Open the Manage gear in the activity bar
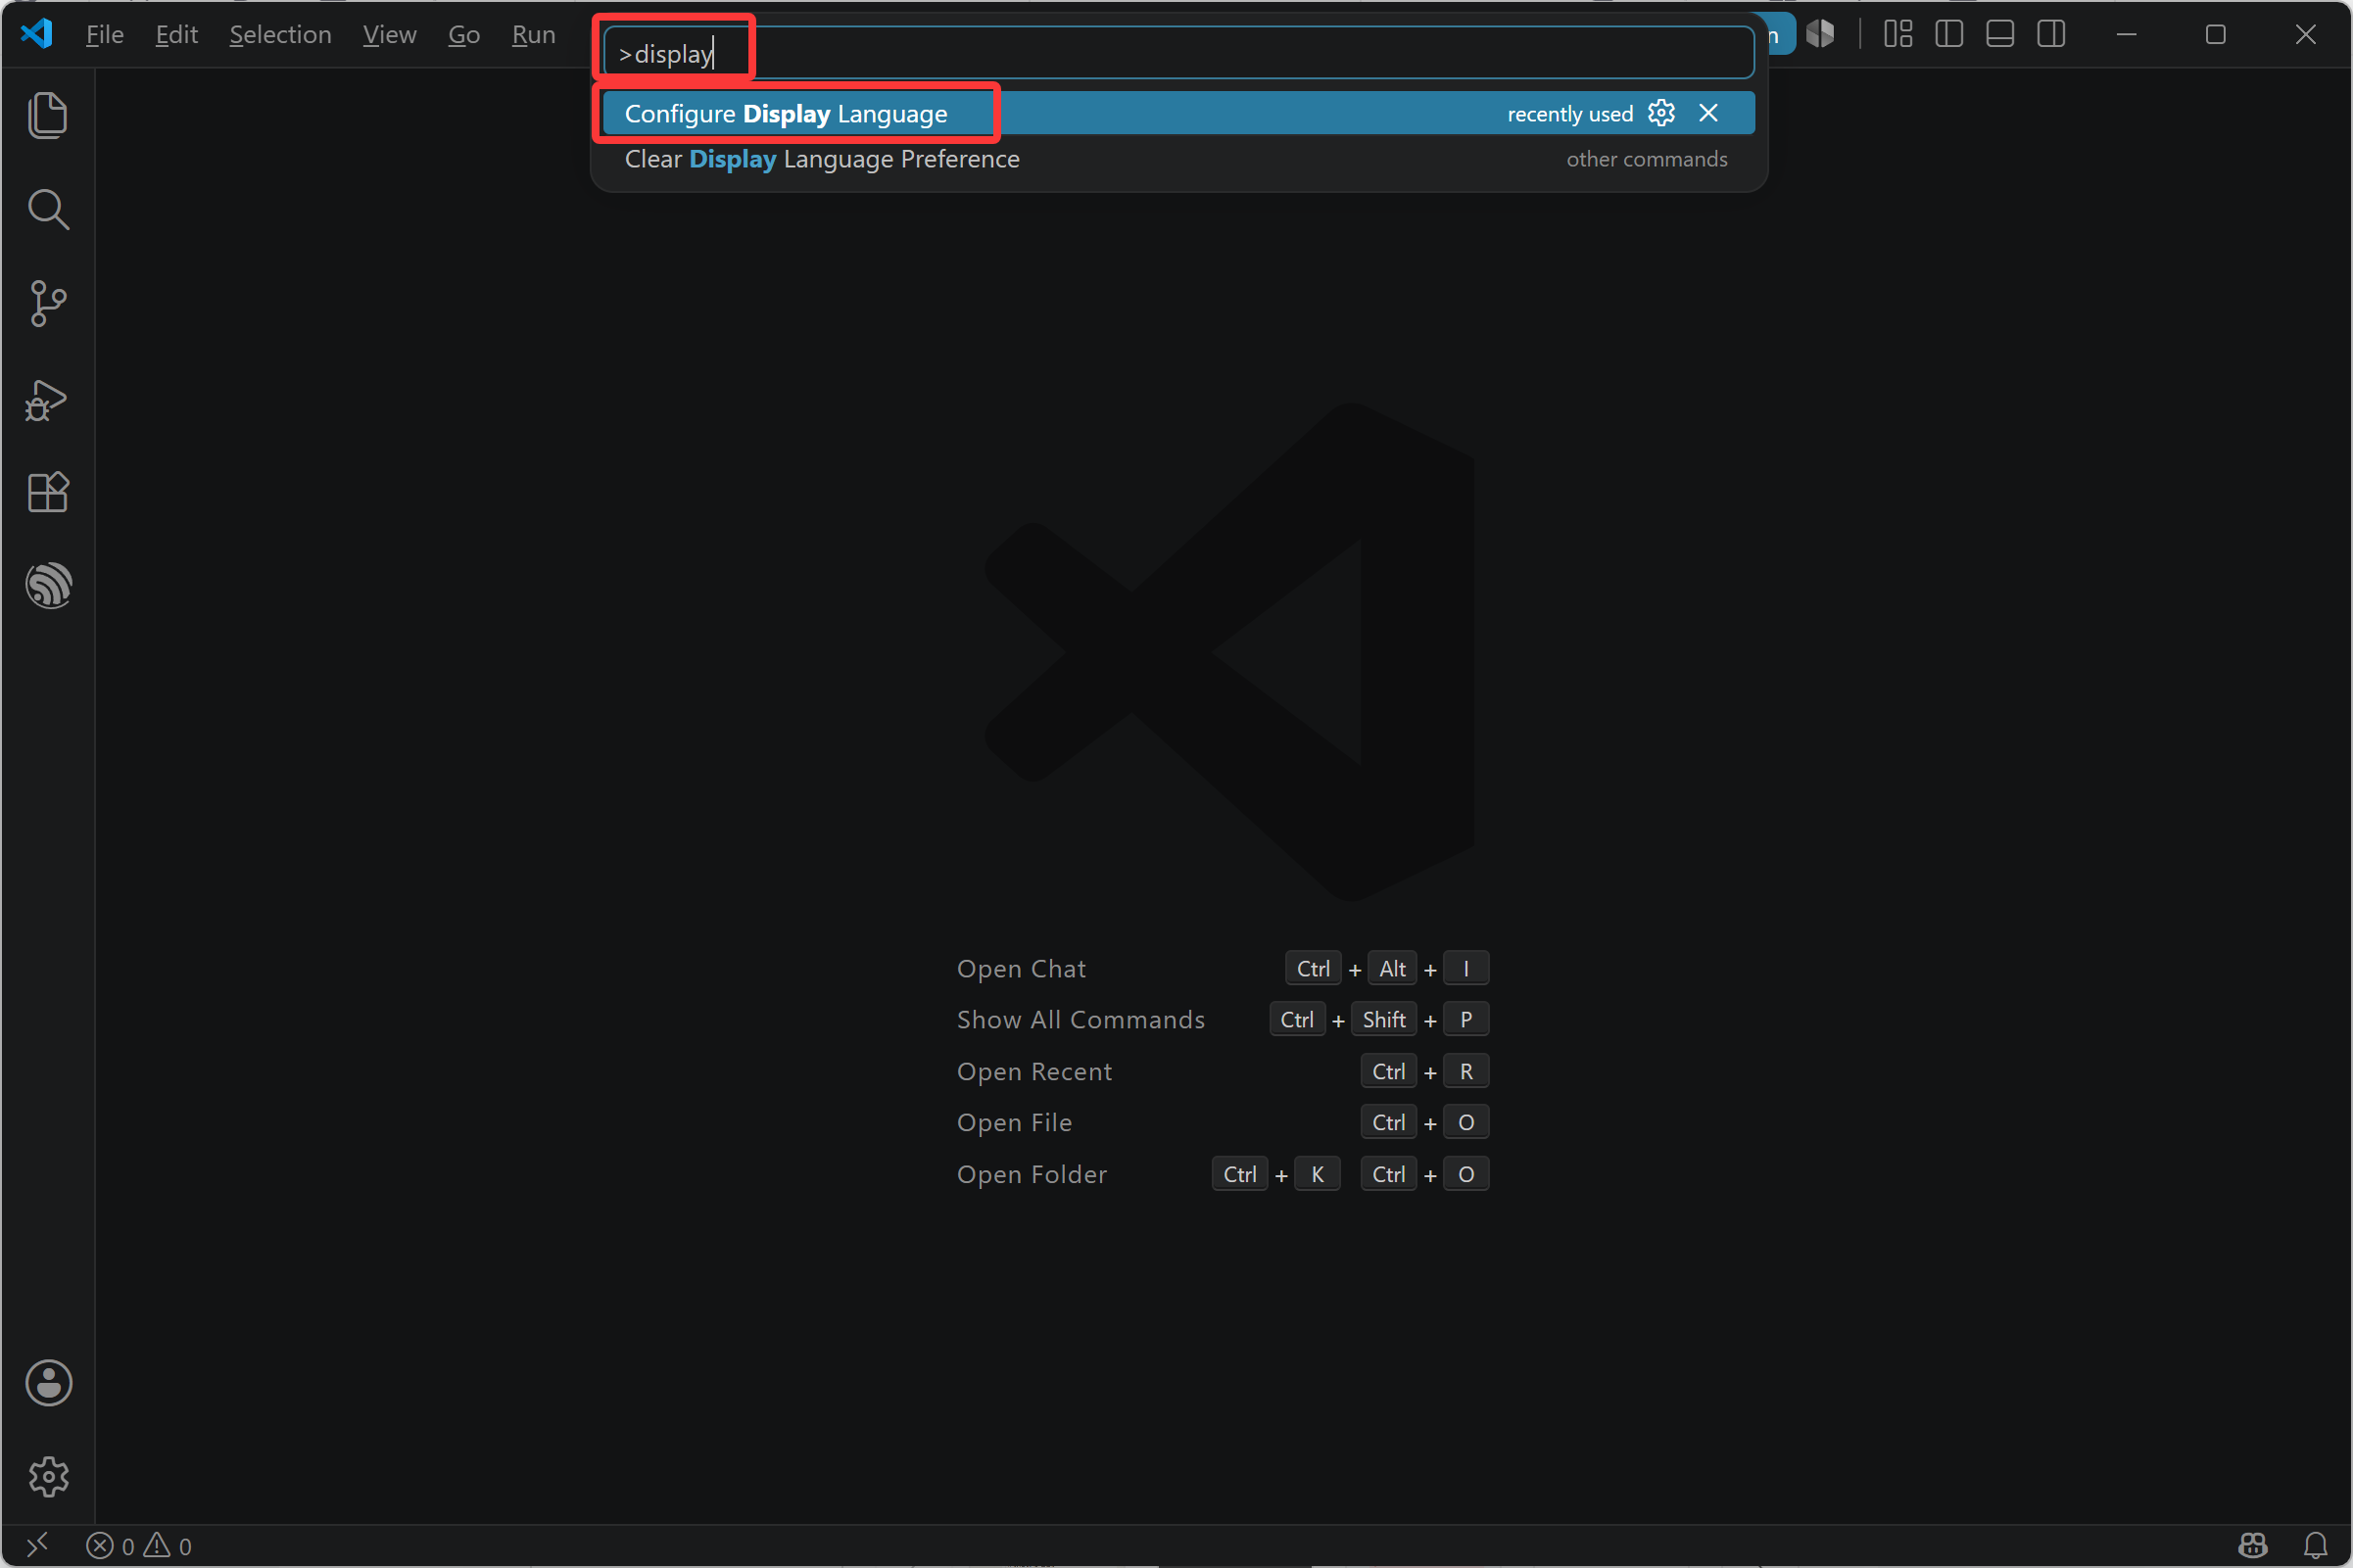The width and height of the screenshot is (2353, 1568). 48,1476
